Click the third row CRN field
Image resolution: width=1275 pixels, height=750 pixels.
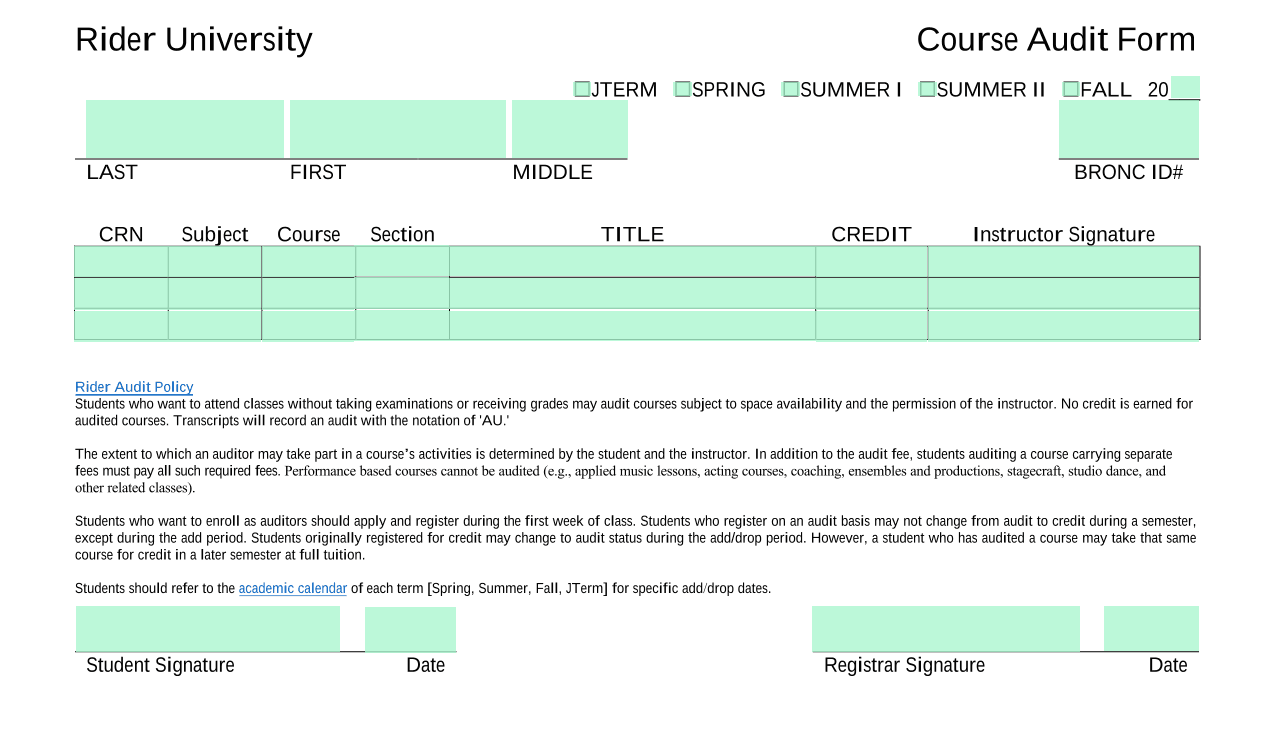pyautogui.click(x=121, y=325)
